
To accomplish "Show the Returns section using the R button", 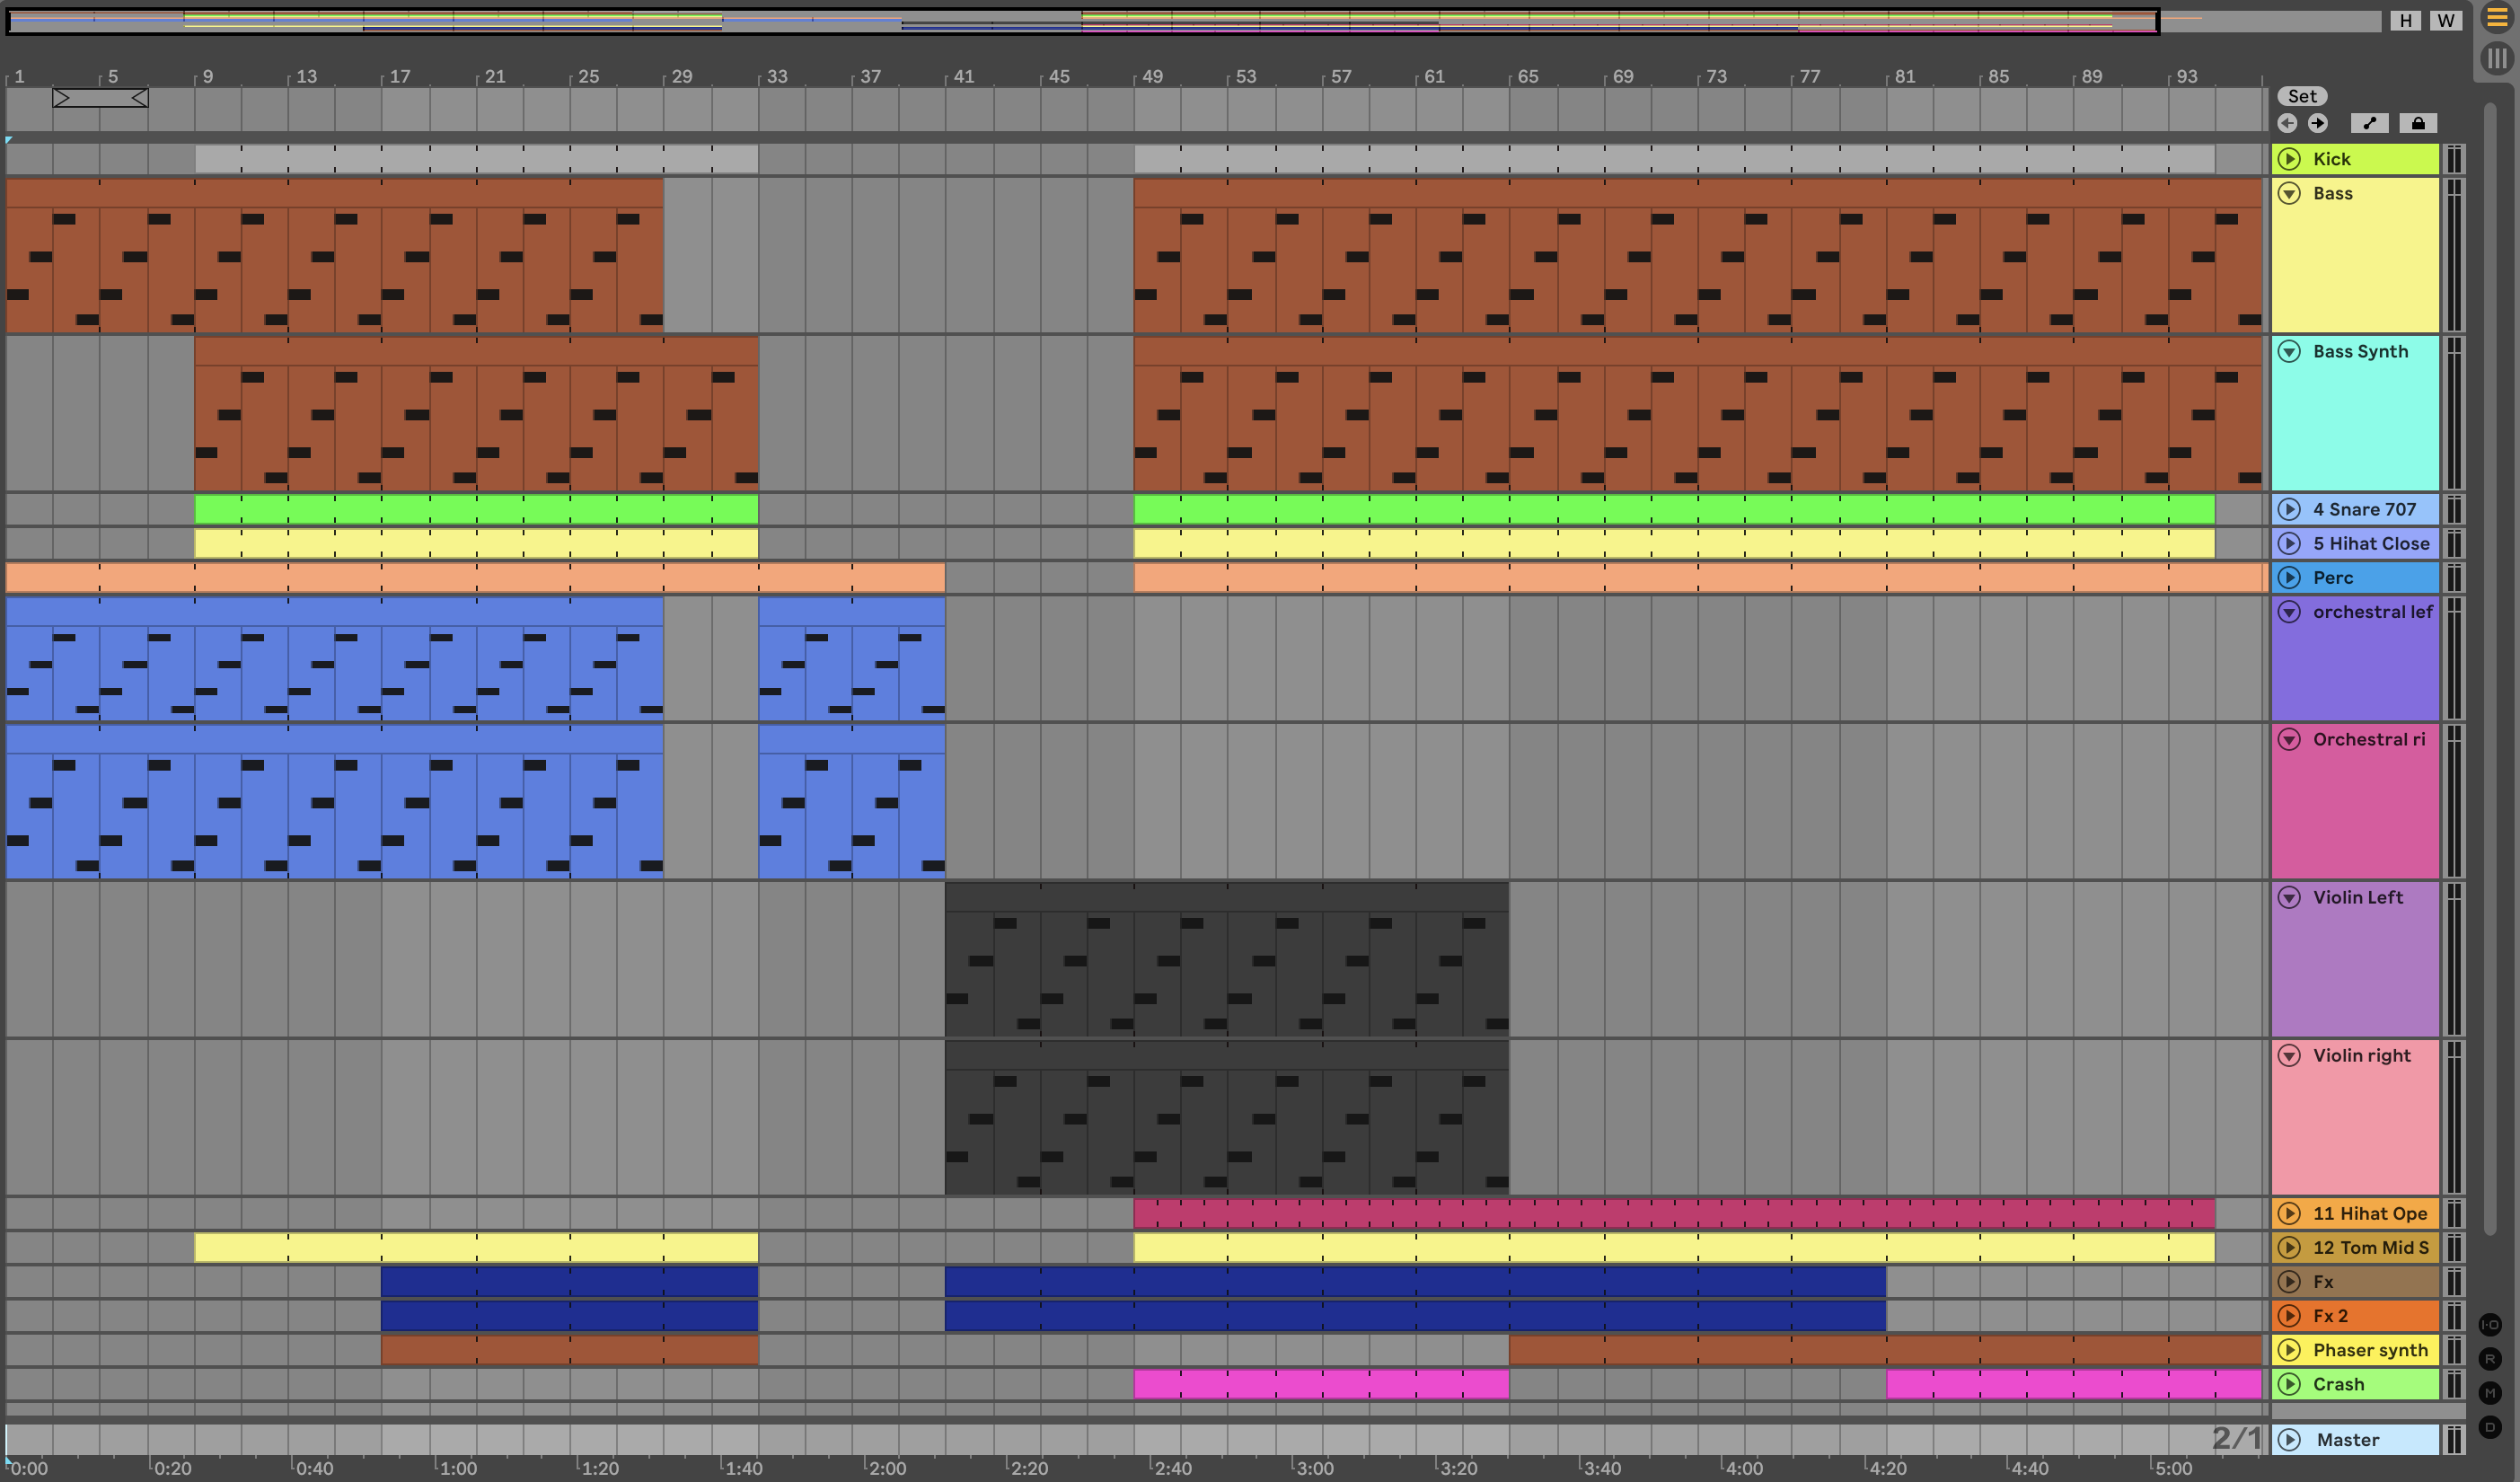I will [x=2490, y=1359].
